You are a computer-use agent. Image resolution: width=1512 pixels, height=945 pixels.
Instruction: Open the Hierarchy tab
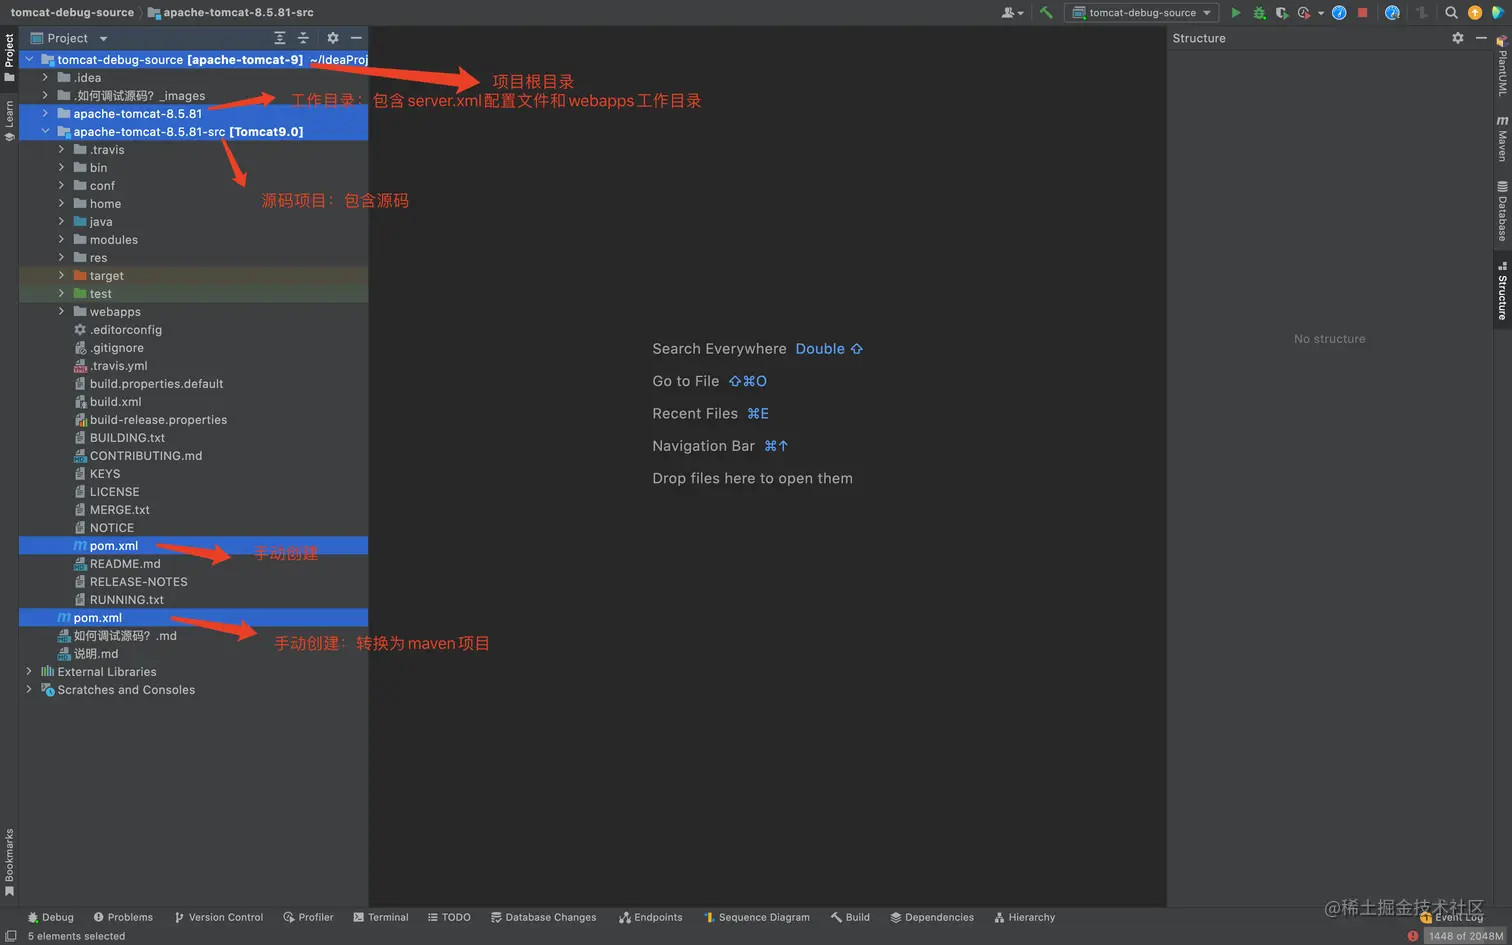(1025, 917)
